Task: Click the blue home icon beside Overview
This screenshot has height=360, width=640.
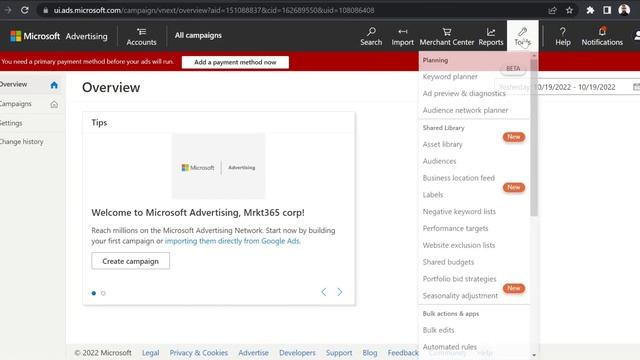Action: click(54, 85)
